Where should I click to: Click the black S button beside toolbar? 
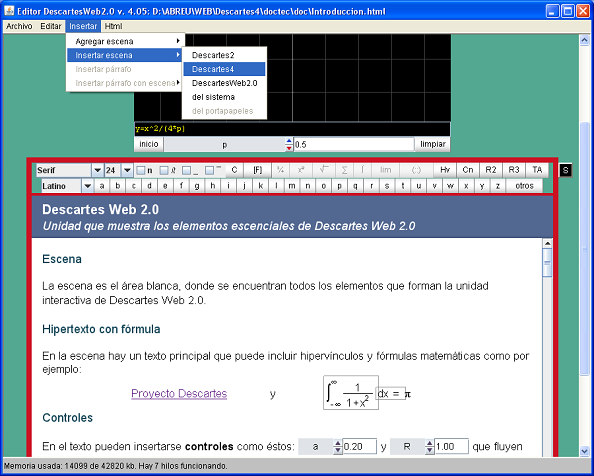(565, 170)
